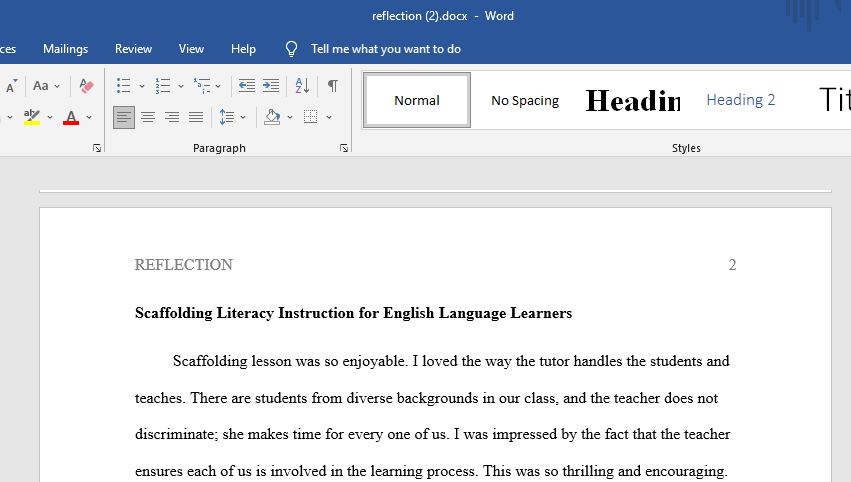Image resolution: width=851 pixels, height=482 pixels.
Task: Open the Review ribbon tab
Action: click(134, 49)
